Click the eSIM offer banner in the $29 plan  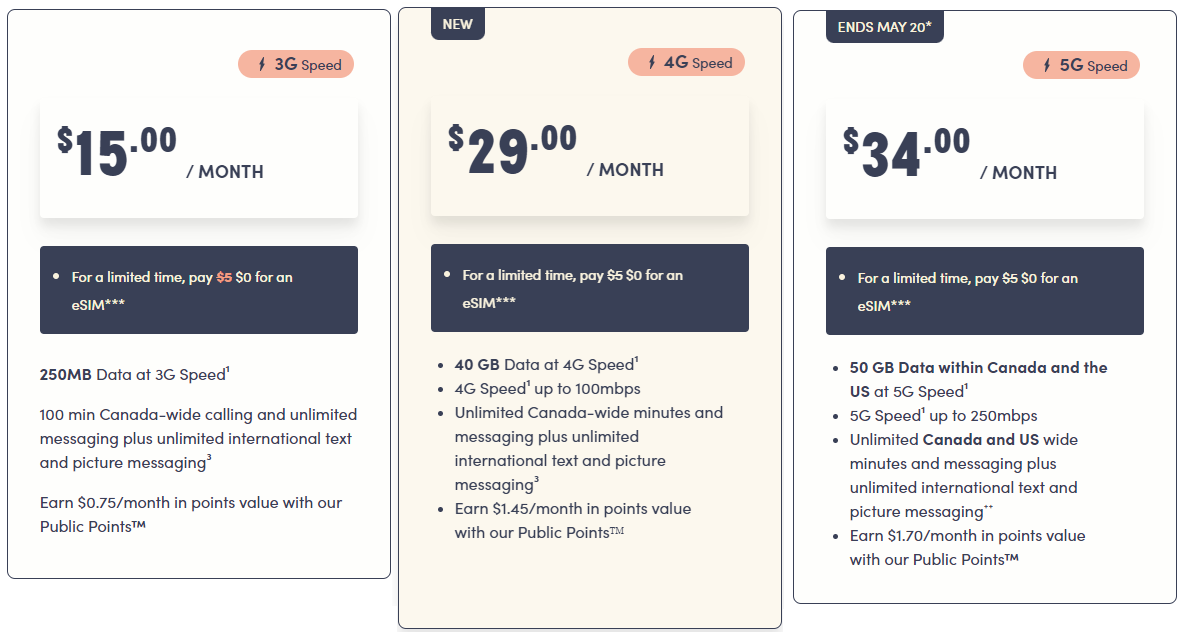589,287
